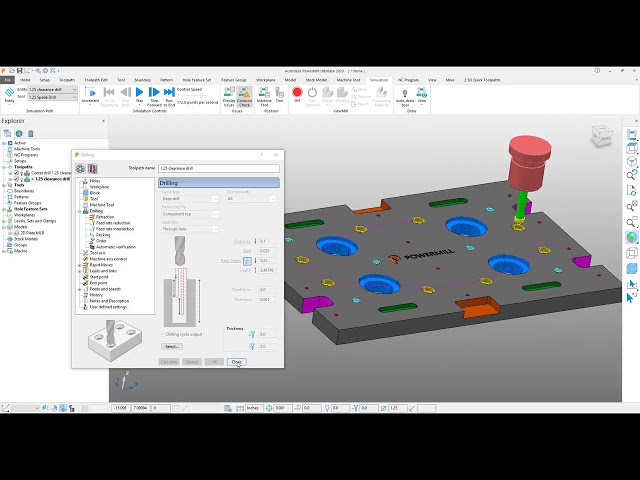Open the Entity toolpath dropdown
The image size is (640, 480).
52,89
